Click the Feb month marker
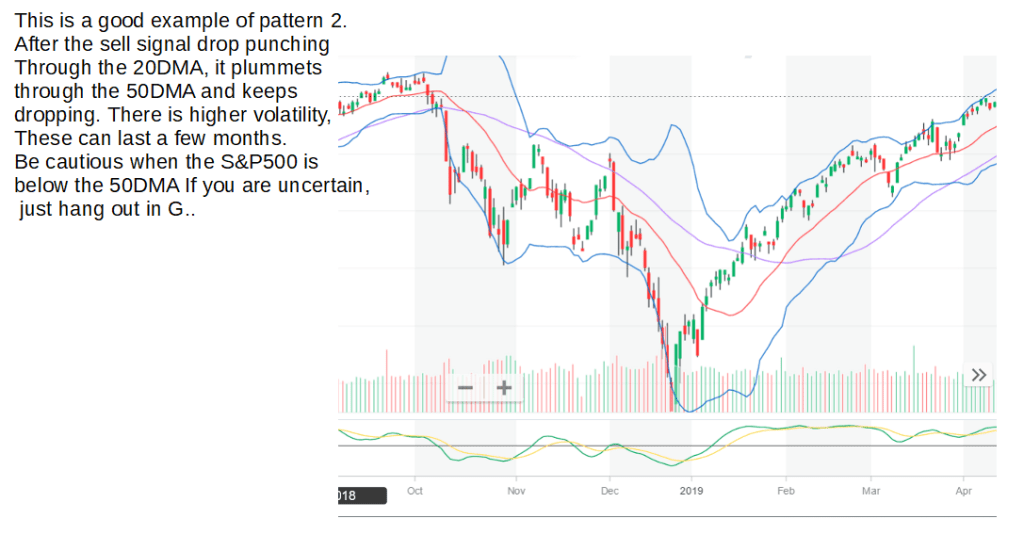The image size is (1024, 551). point(786,491)
